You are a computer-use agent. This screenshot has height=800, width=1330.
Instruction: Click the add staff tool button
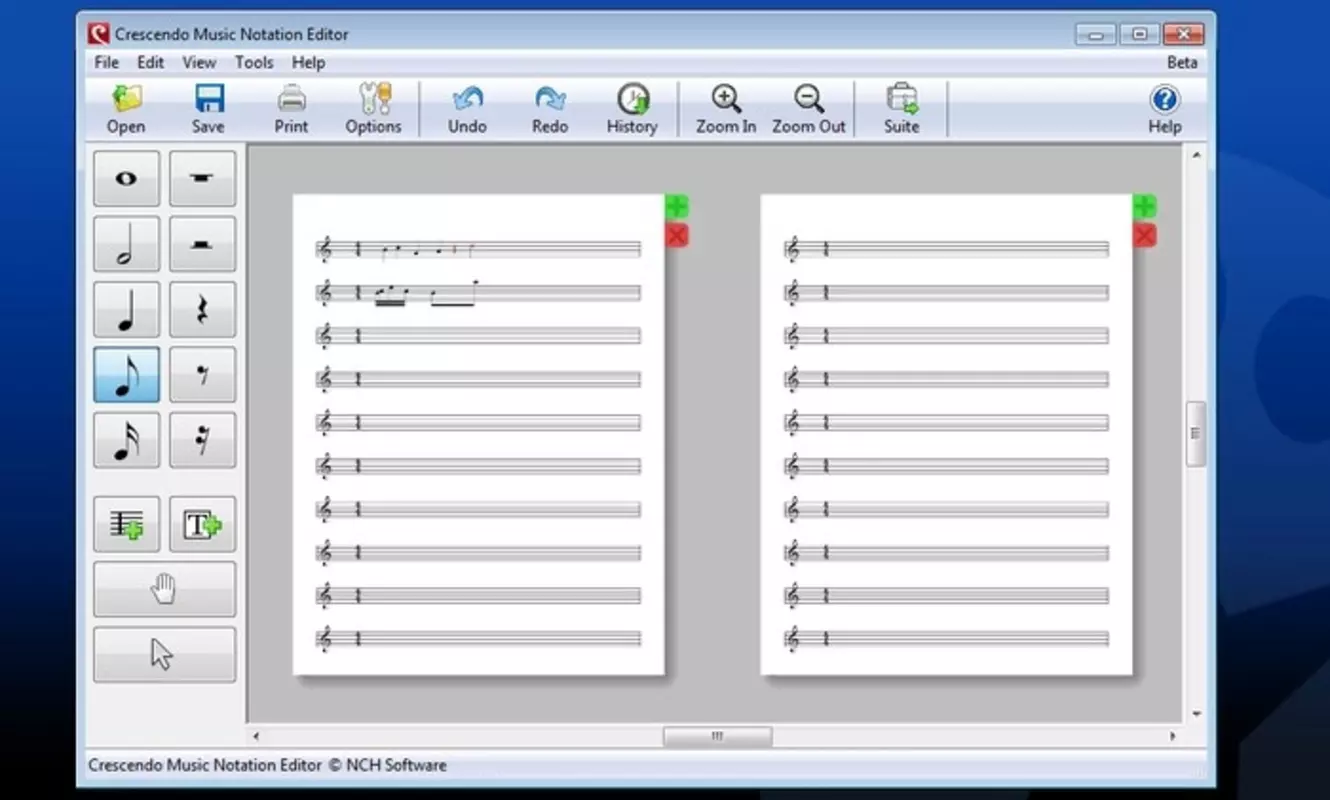126,524
